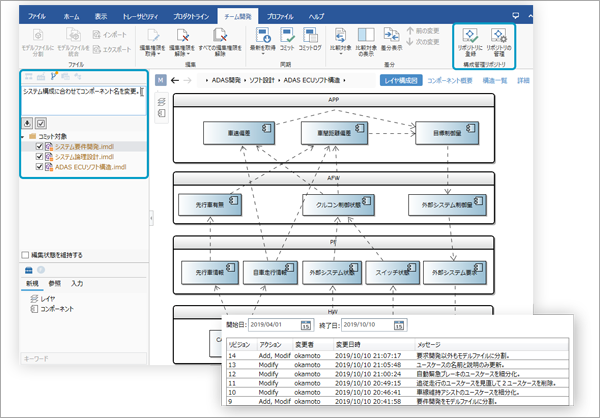Open the プロファイル ribbon tab

point(280,16)
